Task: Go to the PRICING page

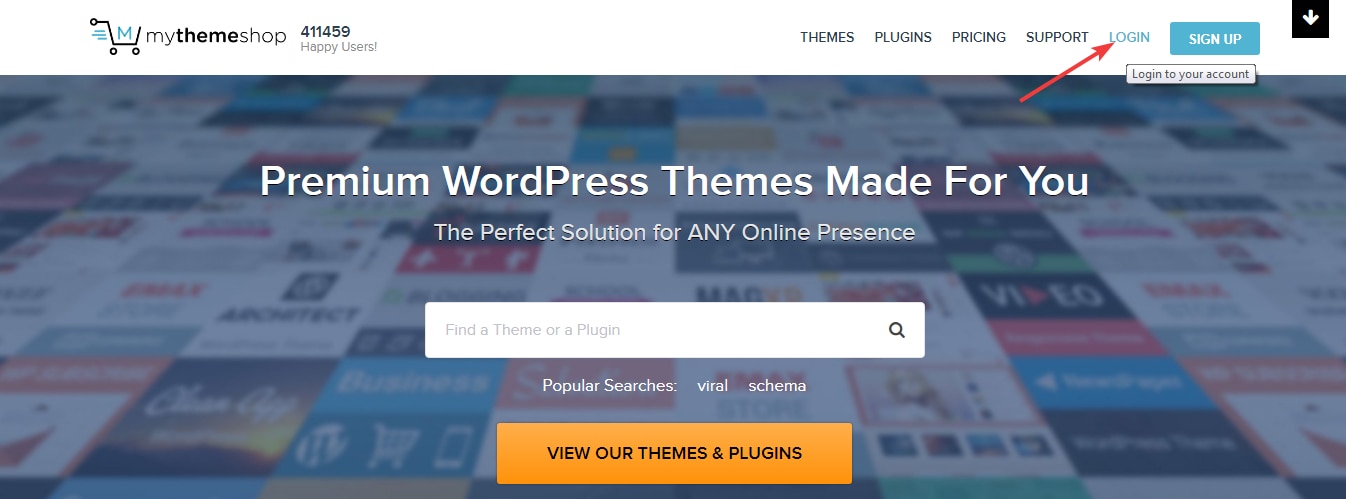Action: 979,37
